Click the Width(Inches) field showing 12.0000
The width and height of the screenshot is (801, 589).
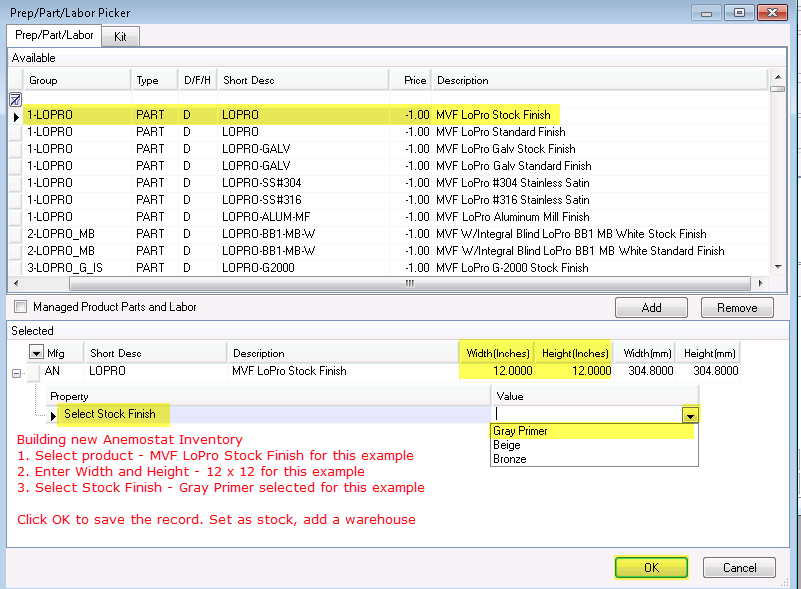pyautogui.click(x=496, y=371)
